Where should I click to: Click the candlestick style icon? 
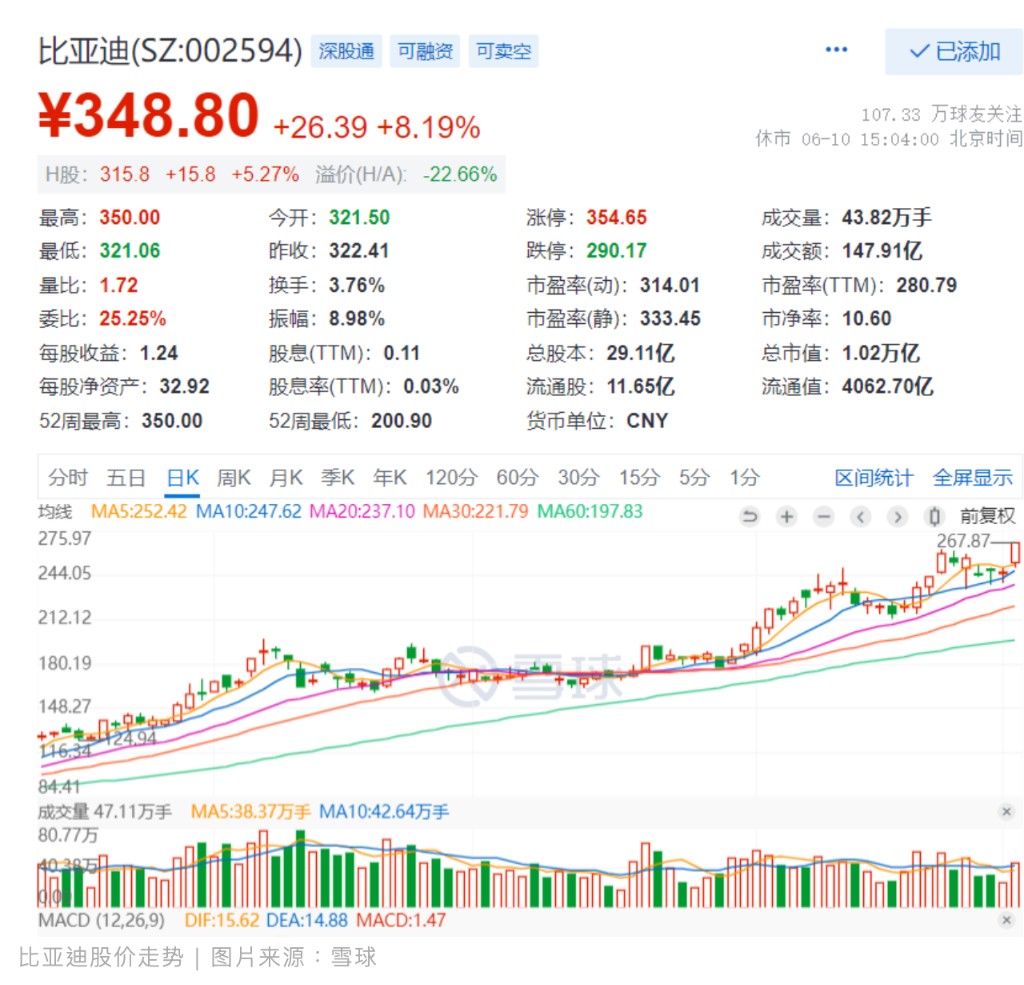click(x=935, y=517)
